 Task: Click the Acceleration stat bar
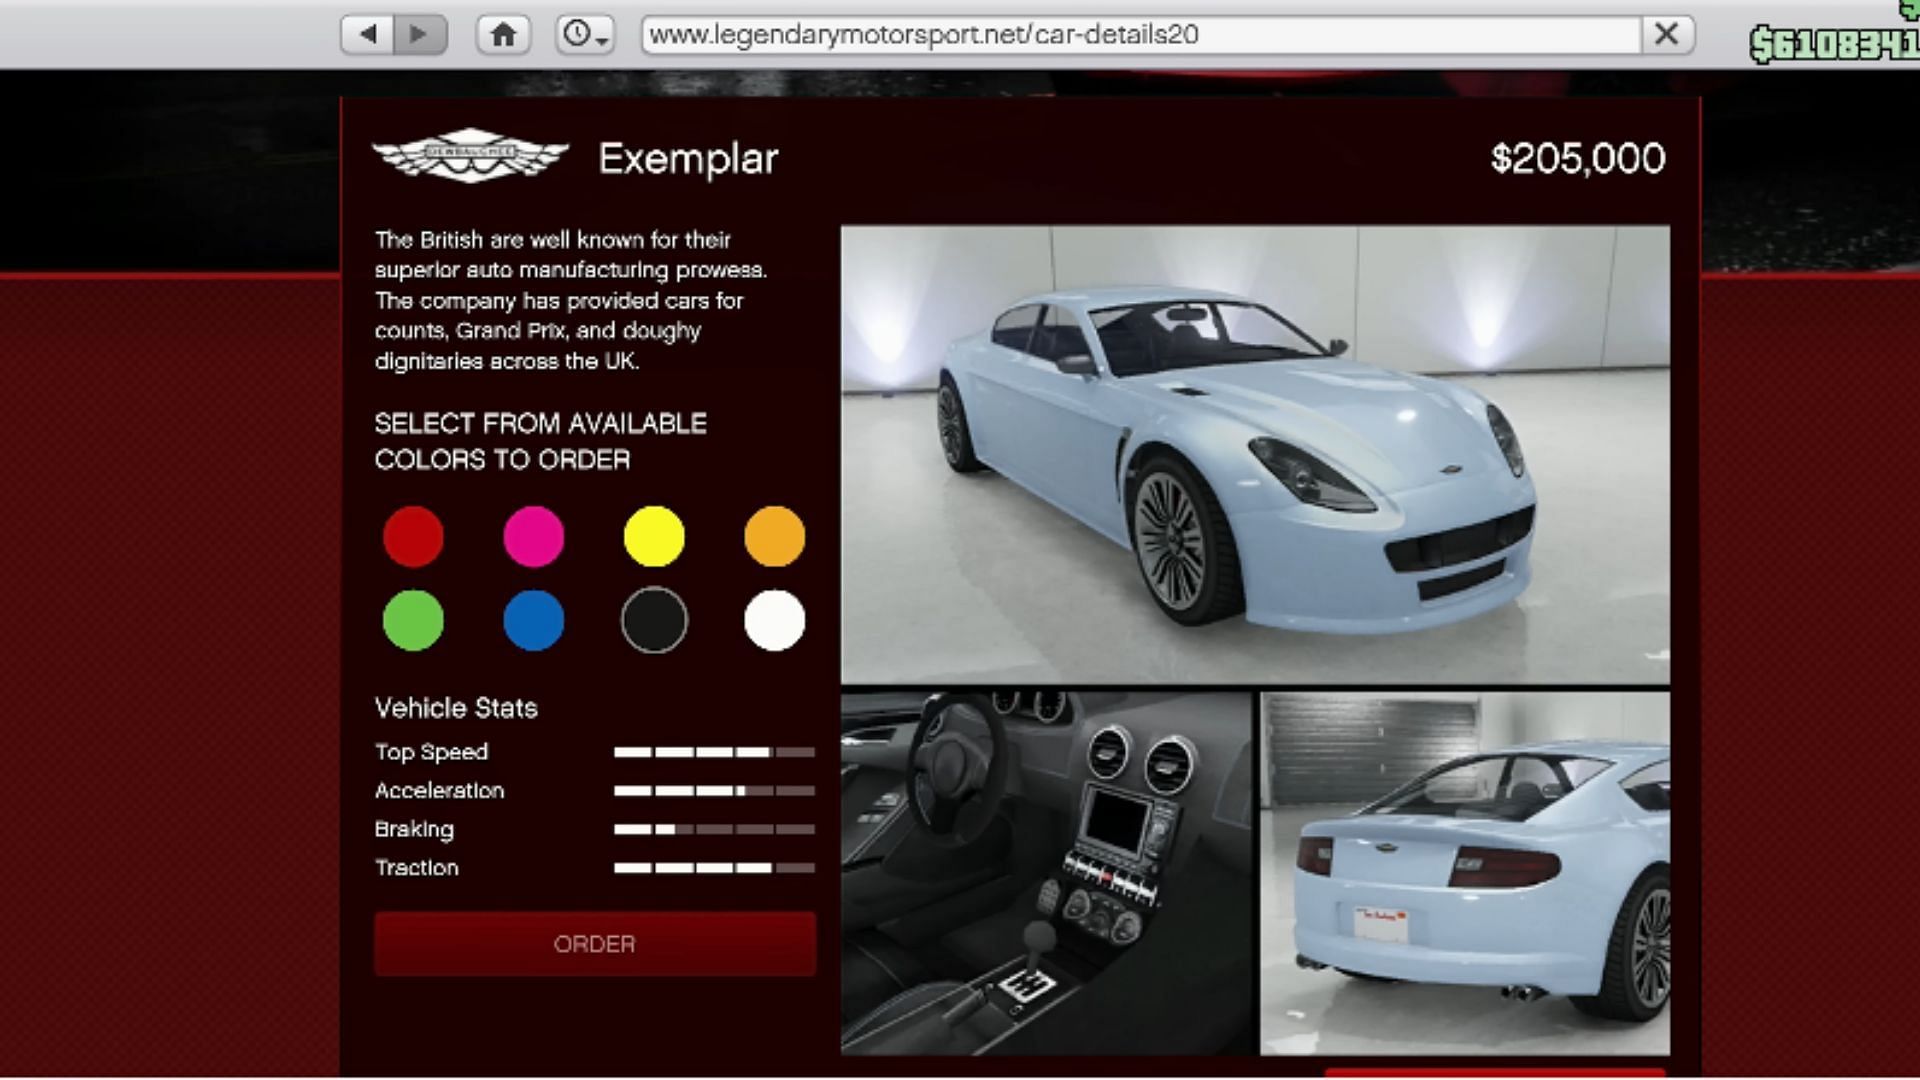pos(714,791)
